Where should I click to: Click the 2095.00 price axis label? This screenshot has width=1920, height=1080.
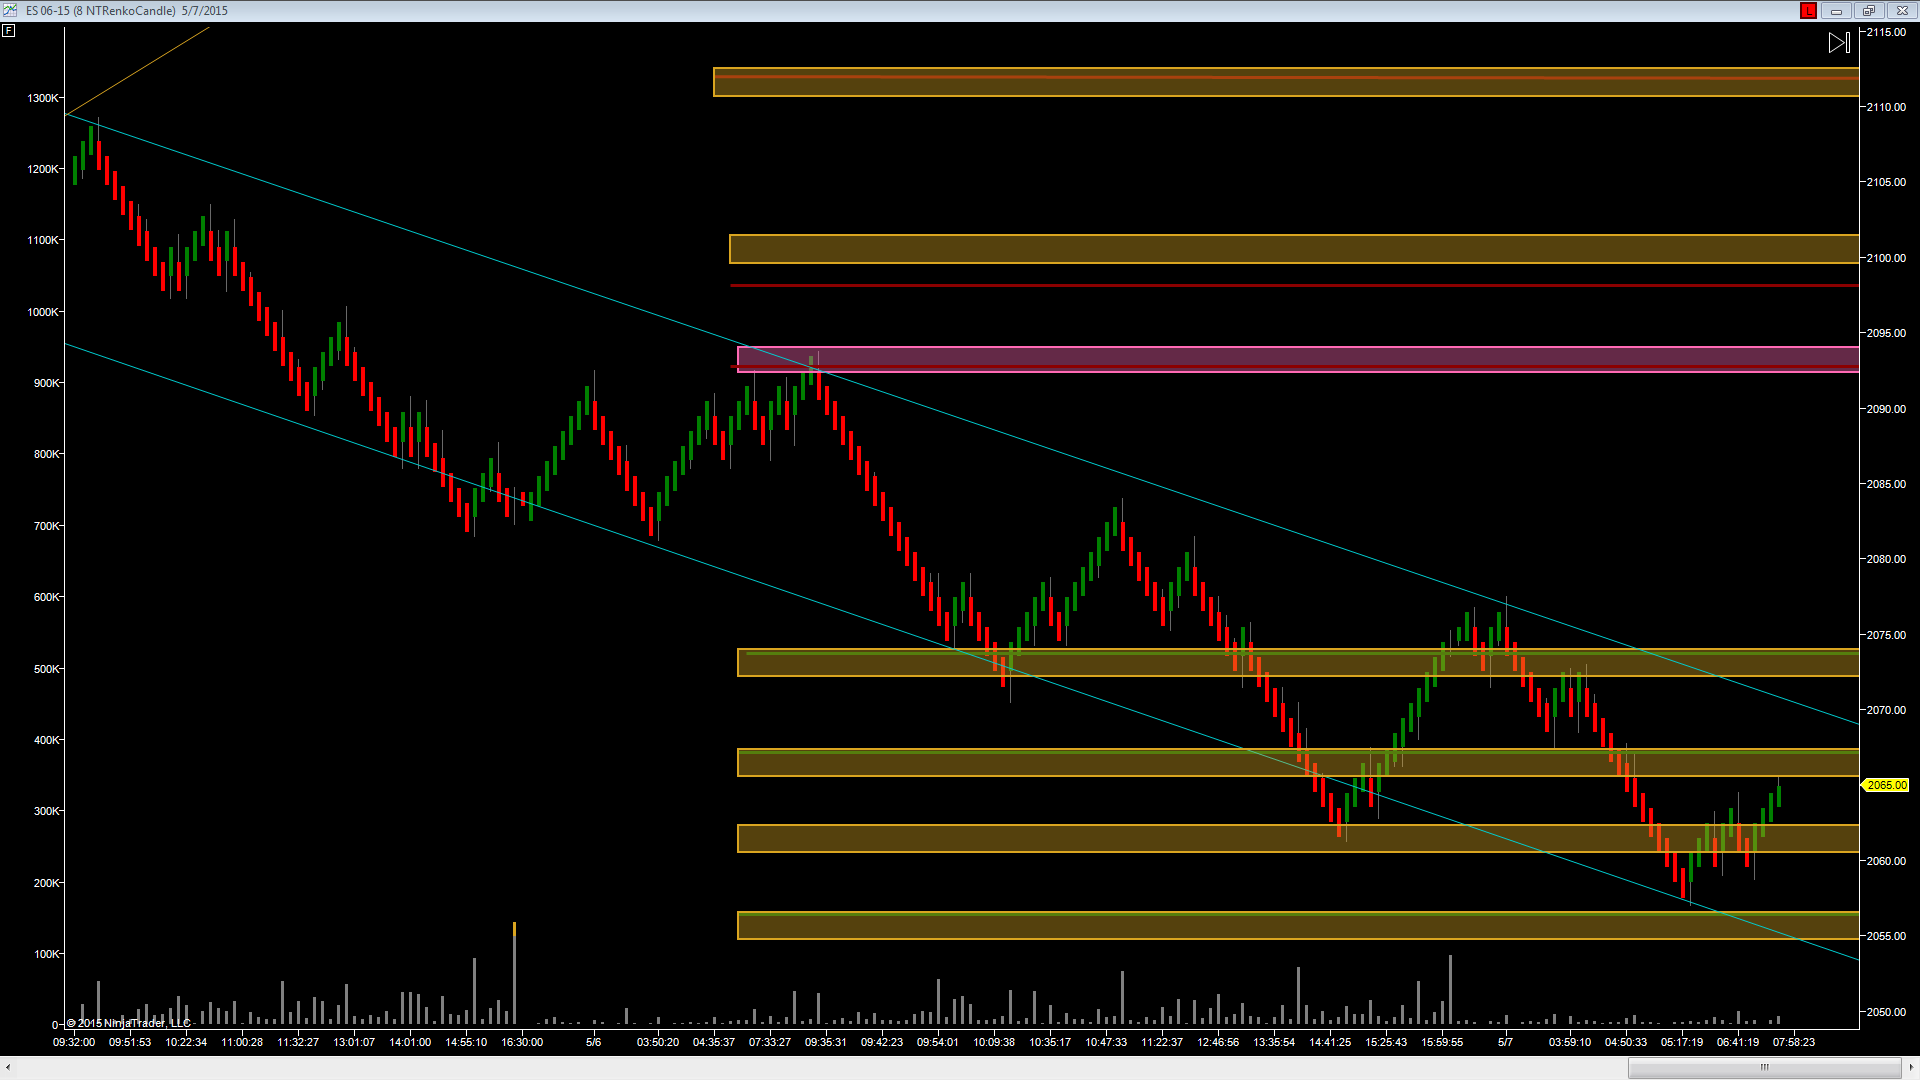(x=1886, y=333)
